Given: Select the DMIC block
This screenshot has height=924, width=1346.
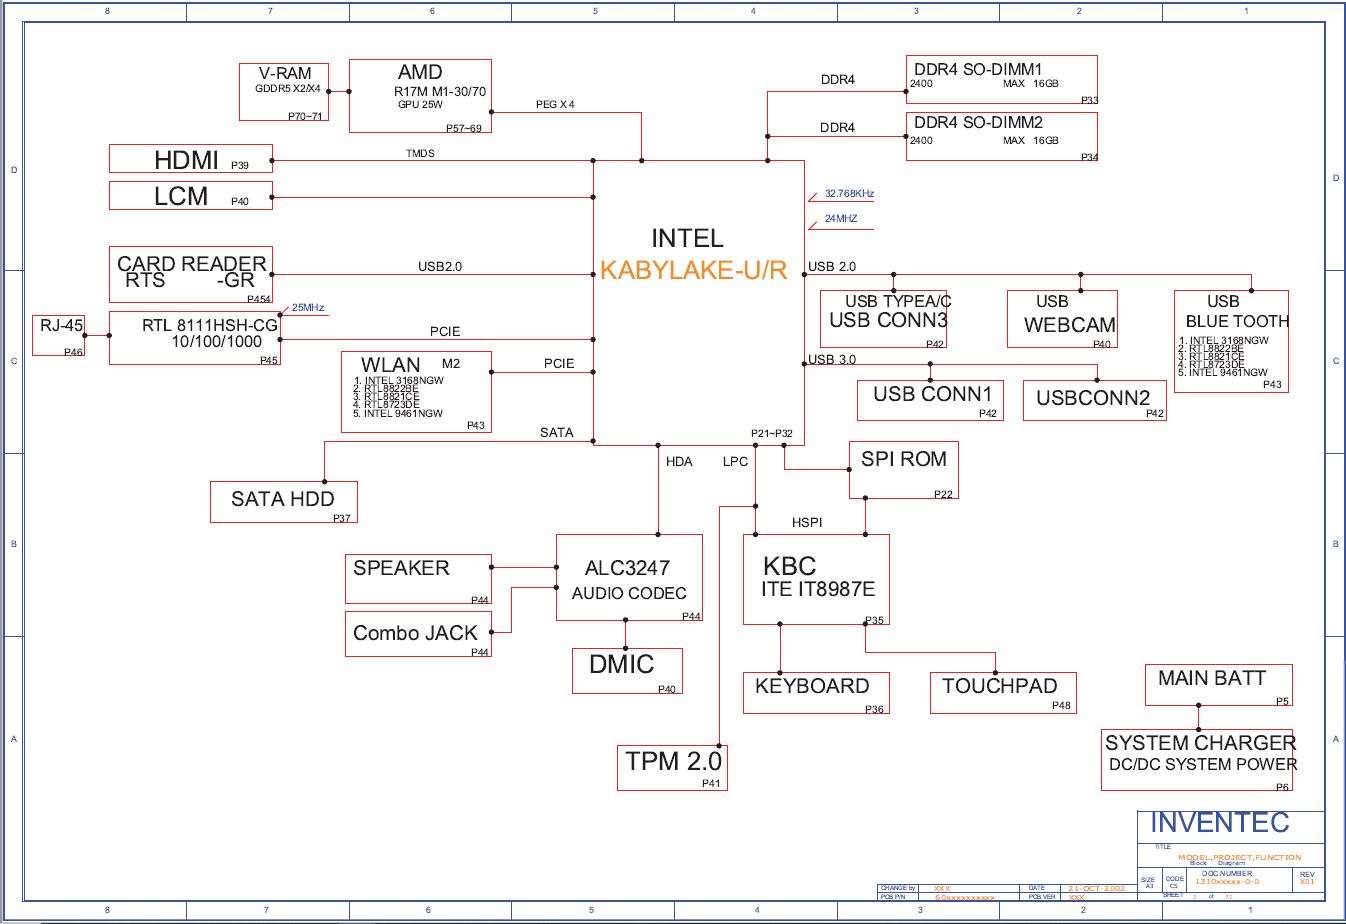Looking at the screenshot, I should tap(627, 671).
